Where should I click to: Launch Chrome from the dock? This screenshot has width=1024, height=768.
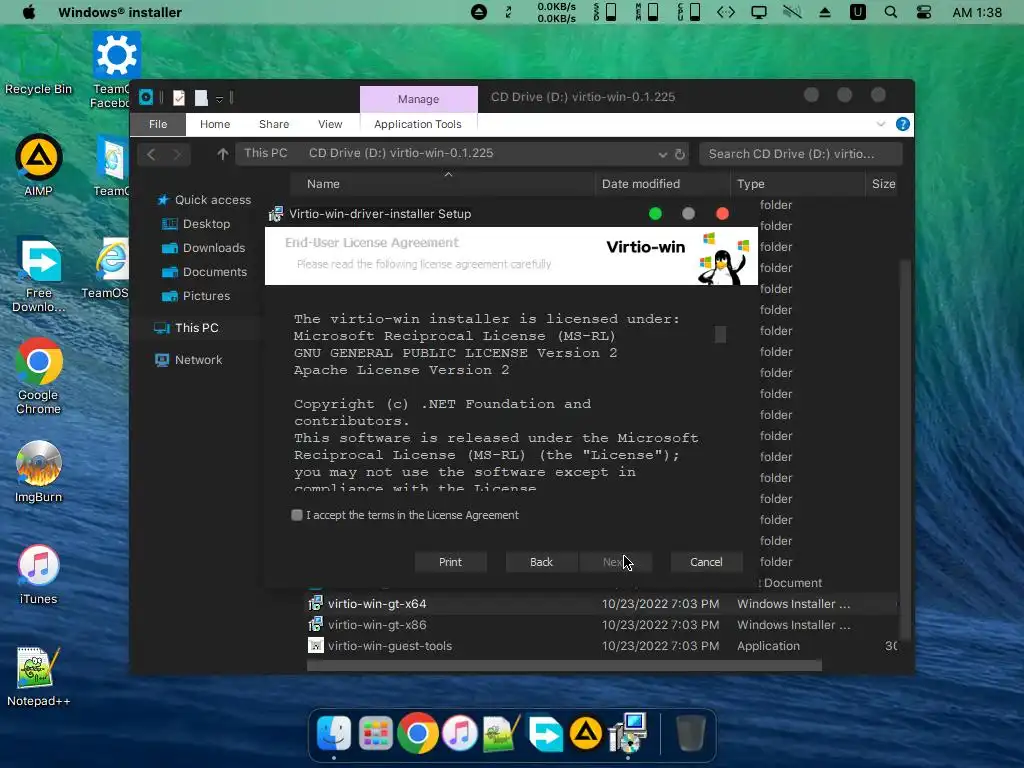(x=417, y=733)
